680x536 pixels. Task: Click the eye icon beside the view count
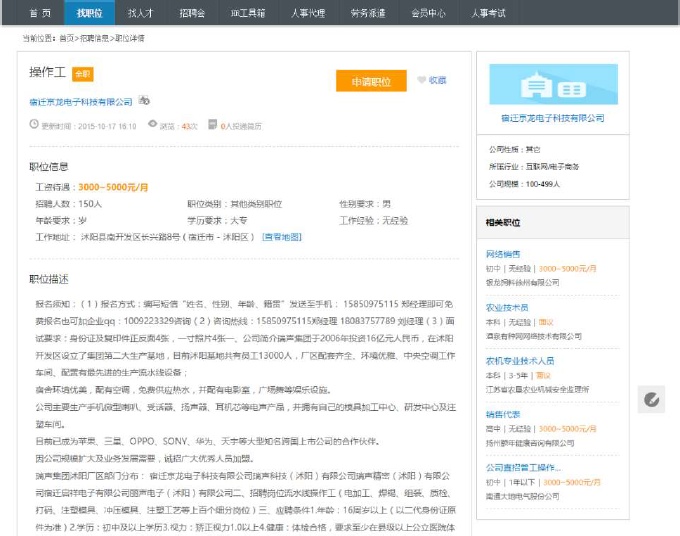(x=153, y=126)
